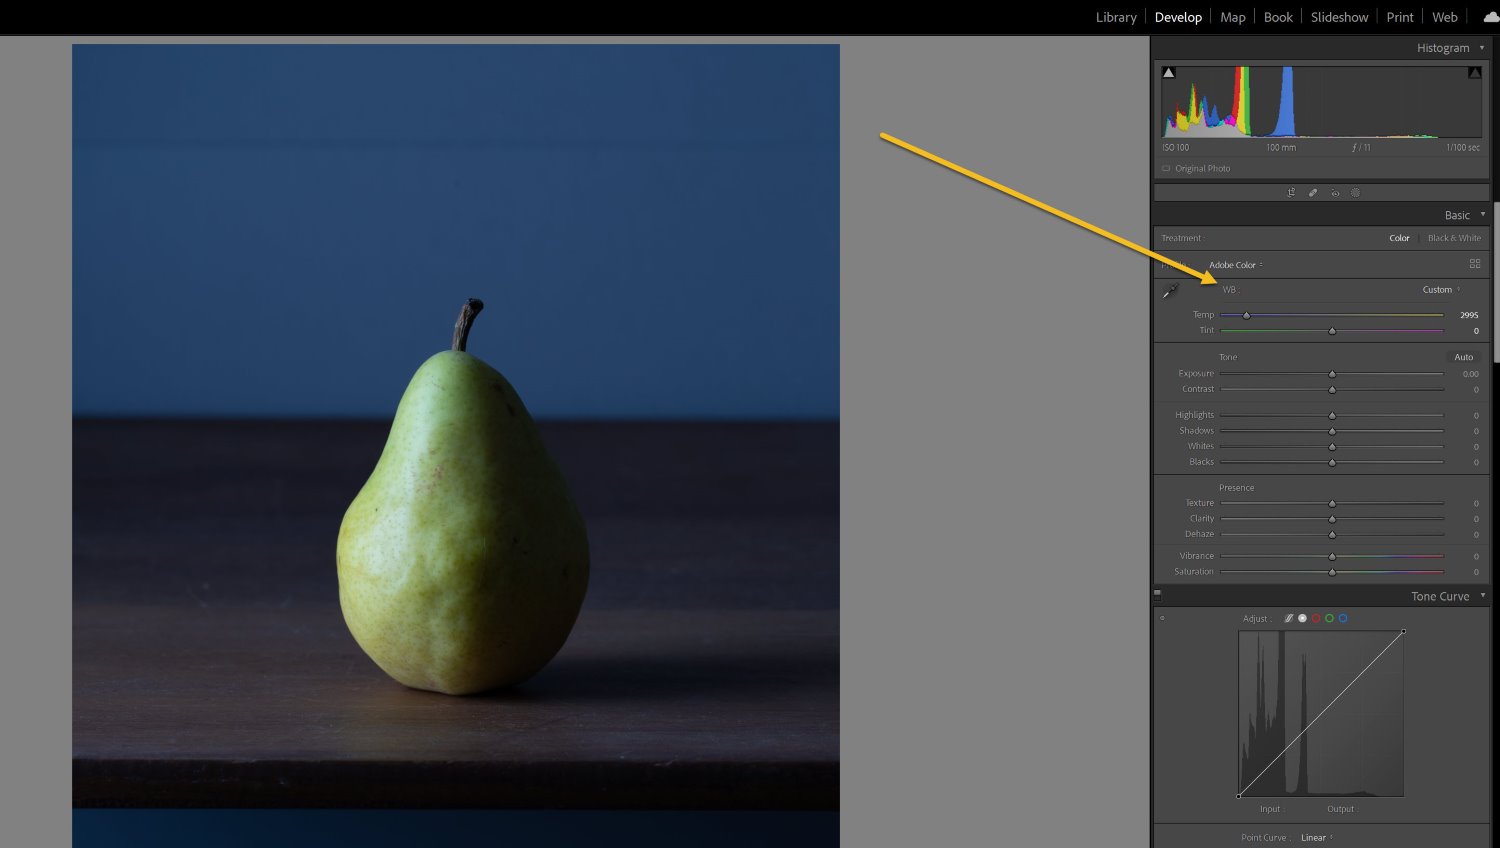This screenshot has height=848, width=1500.
Task: Click the Auto tone button
Action: pyautogui.click(x=1463, y=357)
